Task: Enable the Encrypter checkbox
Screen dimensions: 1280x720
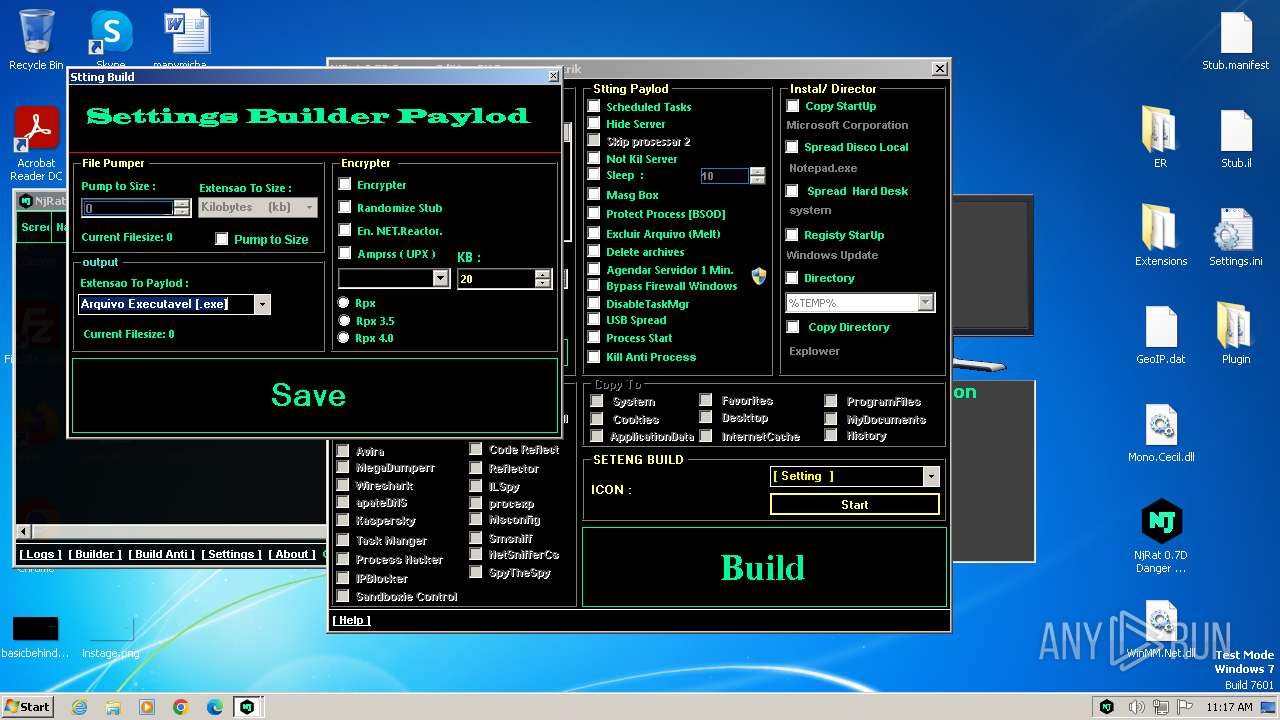Action: tap(345, 184)
